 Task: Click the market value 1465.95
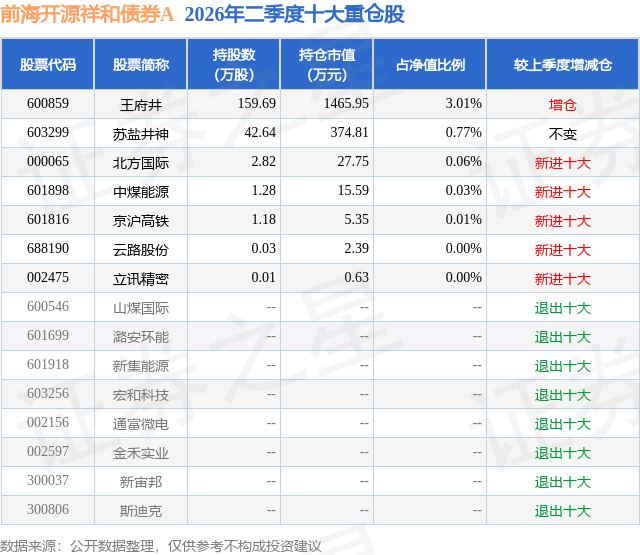(346, 103)
